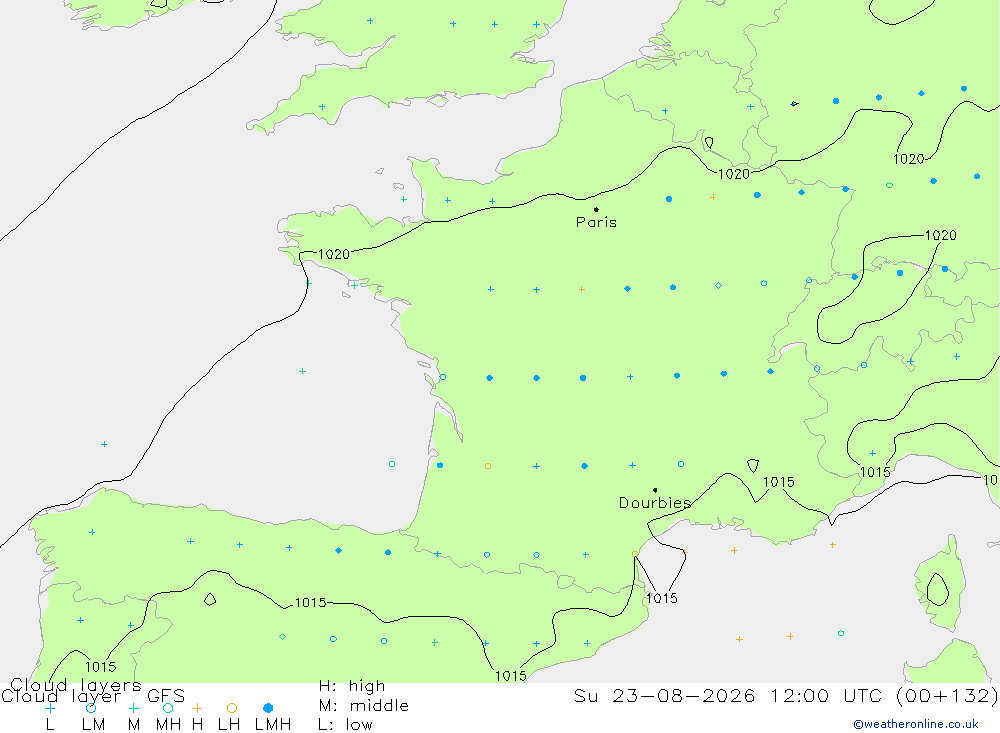Viewport: 1000px width, 733px height.
Task: Click the black Paris city marker dot
Action: point(596,209)
